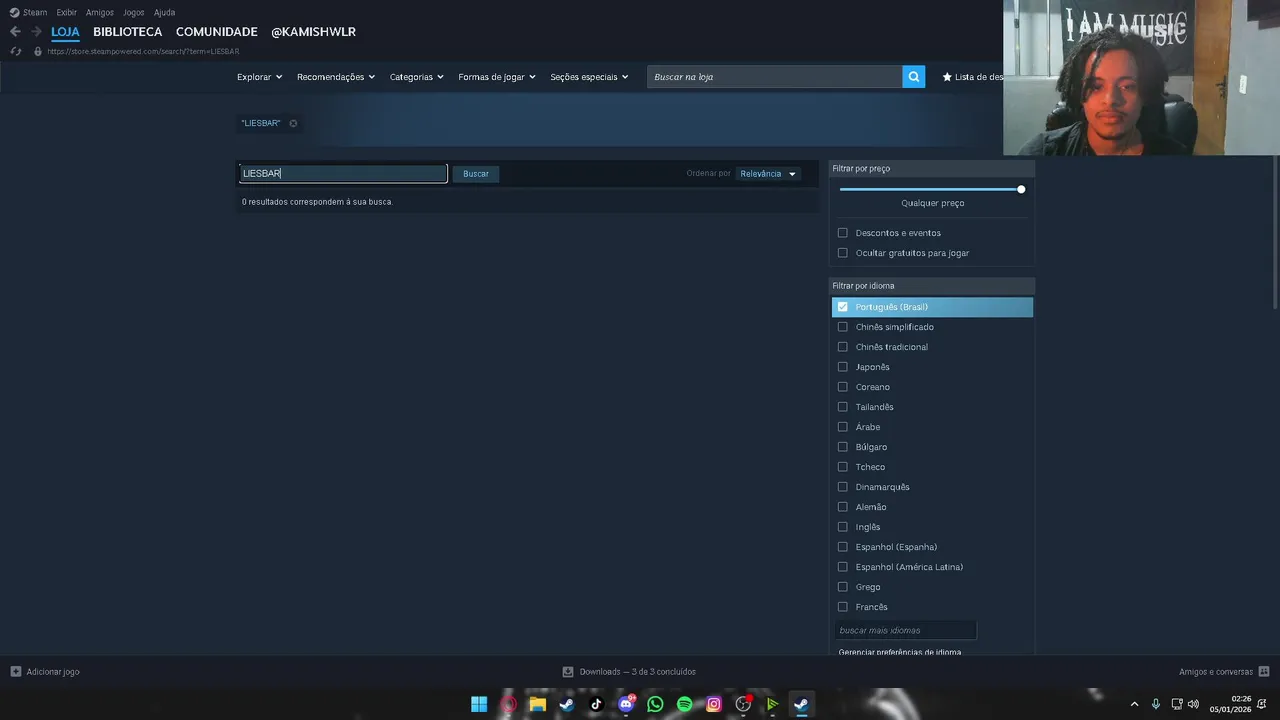Open the friends chat icon at bottom right
Image resolution: width=1280 pixels, height=720 pixels.
1264,672
